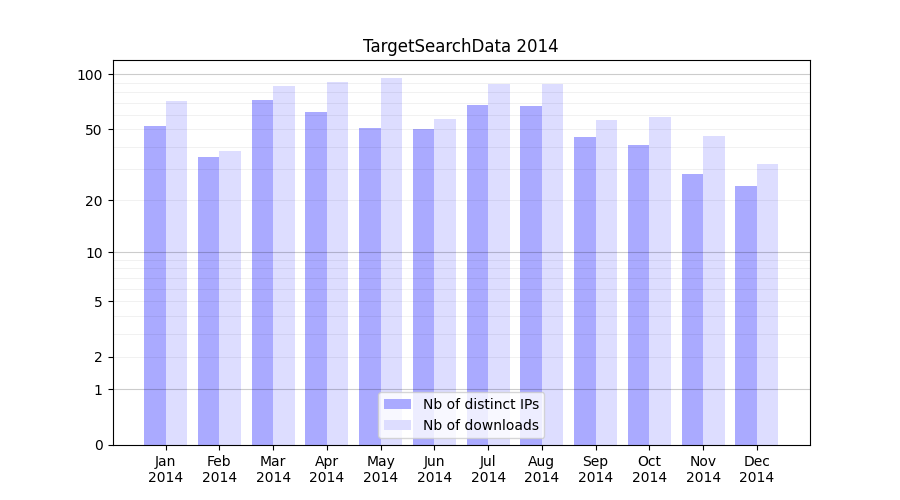Select the Nov 2014 distinct IPs bar
This screenshot has height=500, width=900.
pyautogui.click(x=692, y=309)
